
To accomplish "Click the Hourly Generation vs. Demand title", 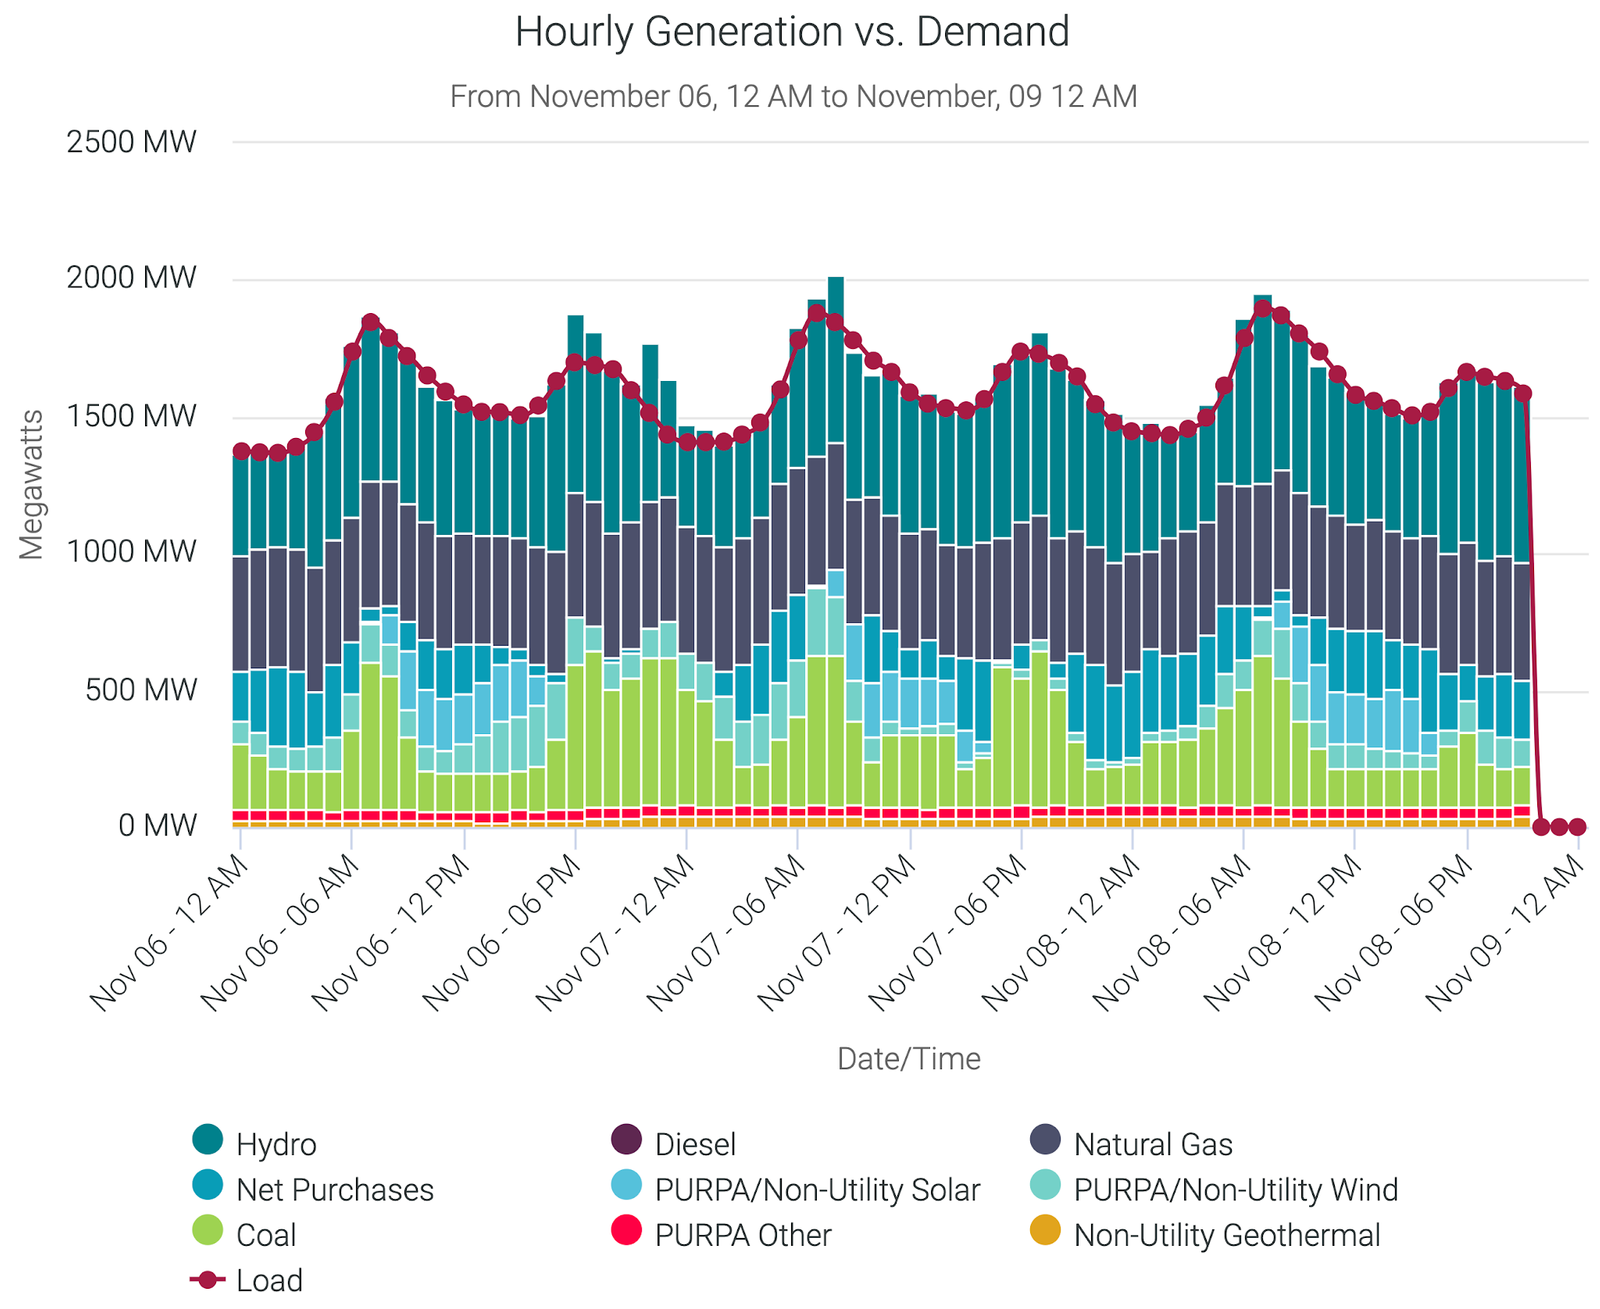I will click(792, 32).
